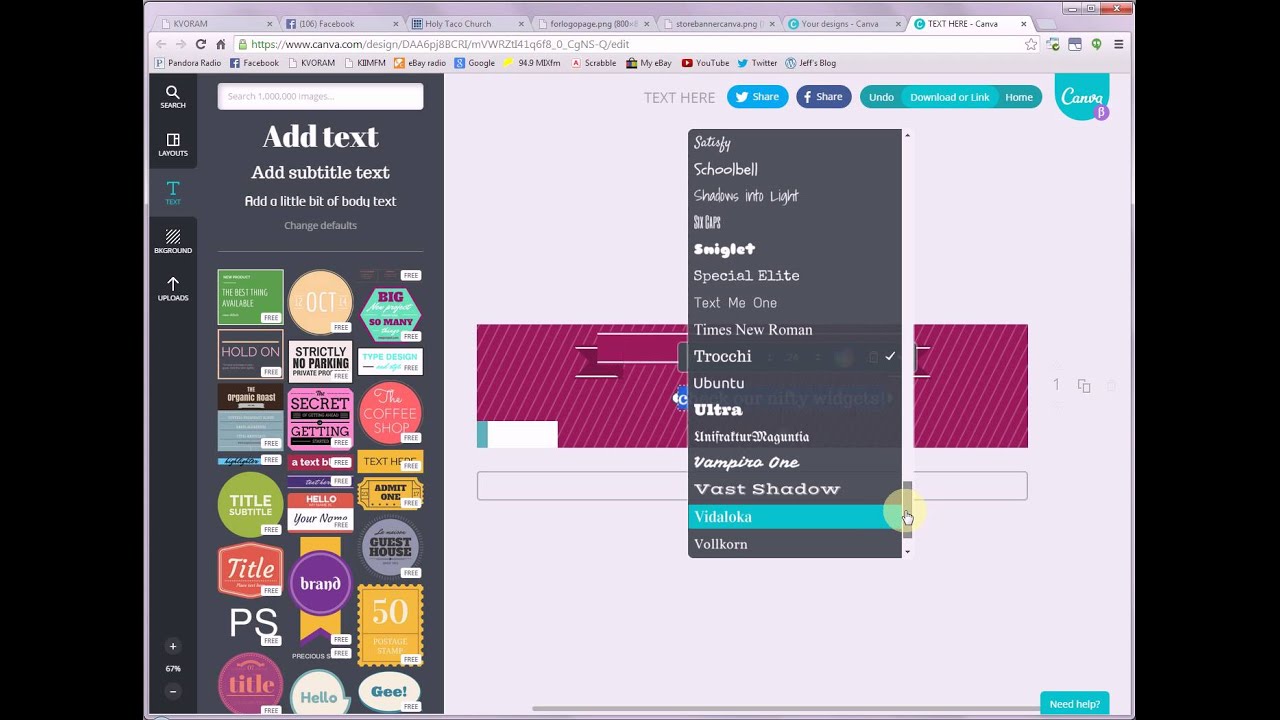Click Facebook Share button
The width and height of the screenshot is (1280, 720).
point(823,97)
